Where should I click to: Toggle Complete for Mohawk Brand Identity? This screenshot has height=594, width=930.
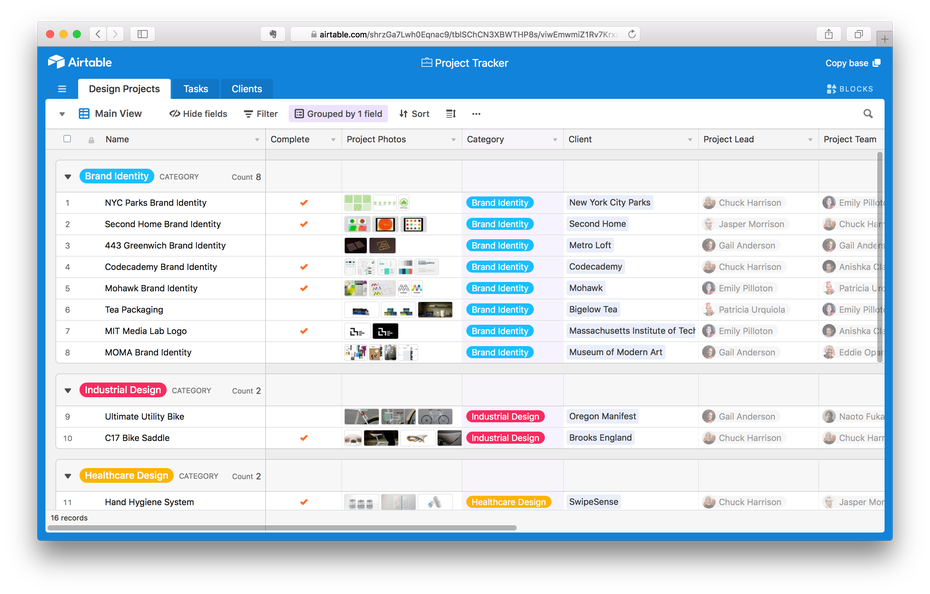[304, 288]
